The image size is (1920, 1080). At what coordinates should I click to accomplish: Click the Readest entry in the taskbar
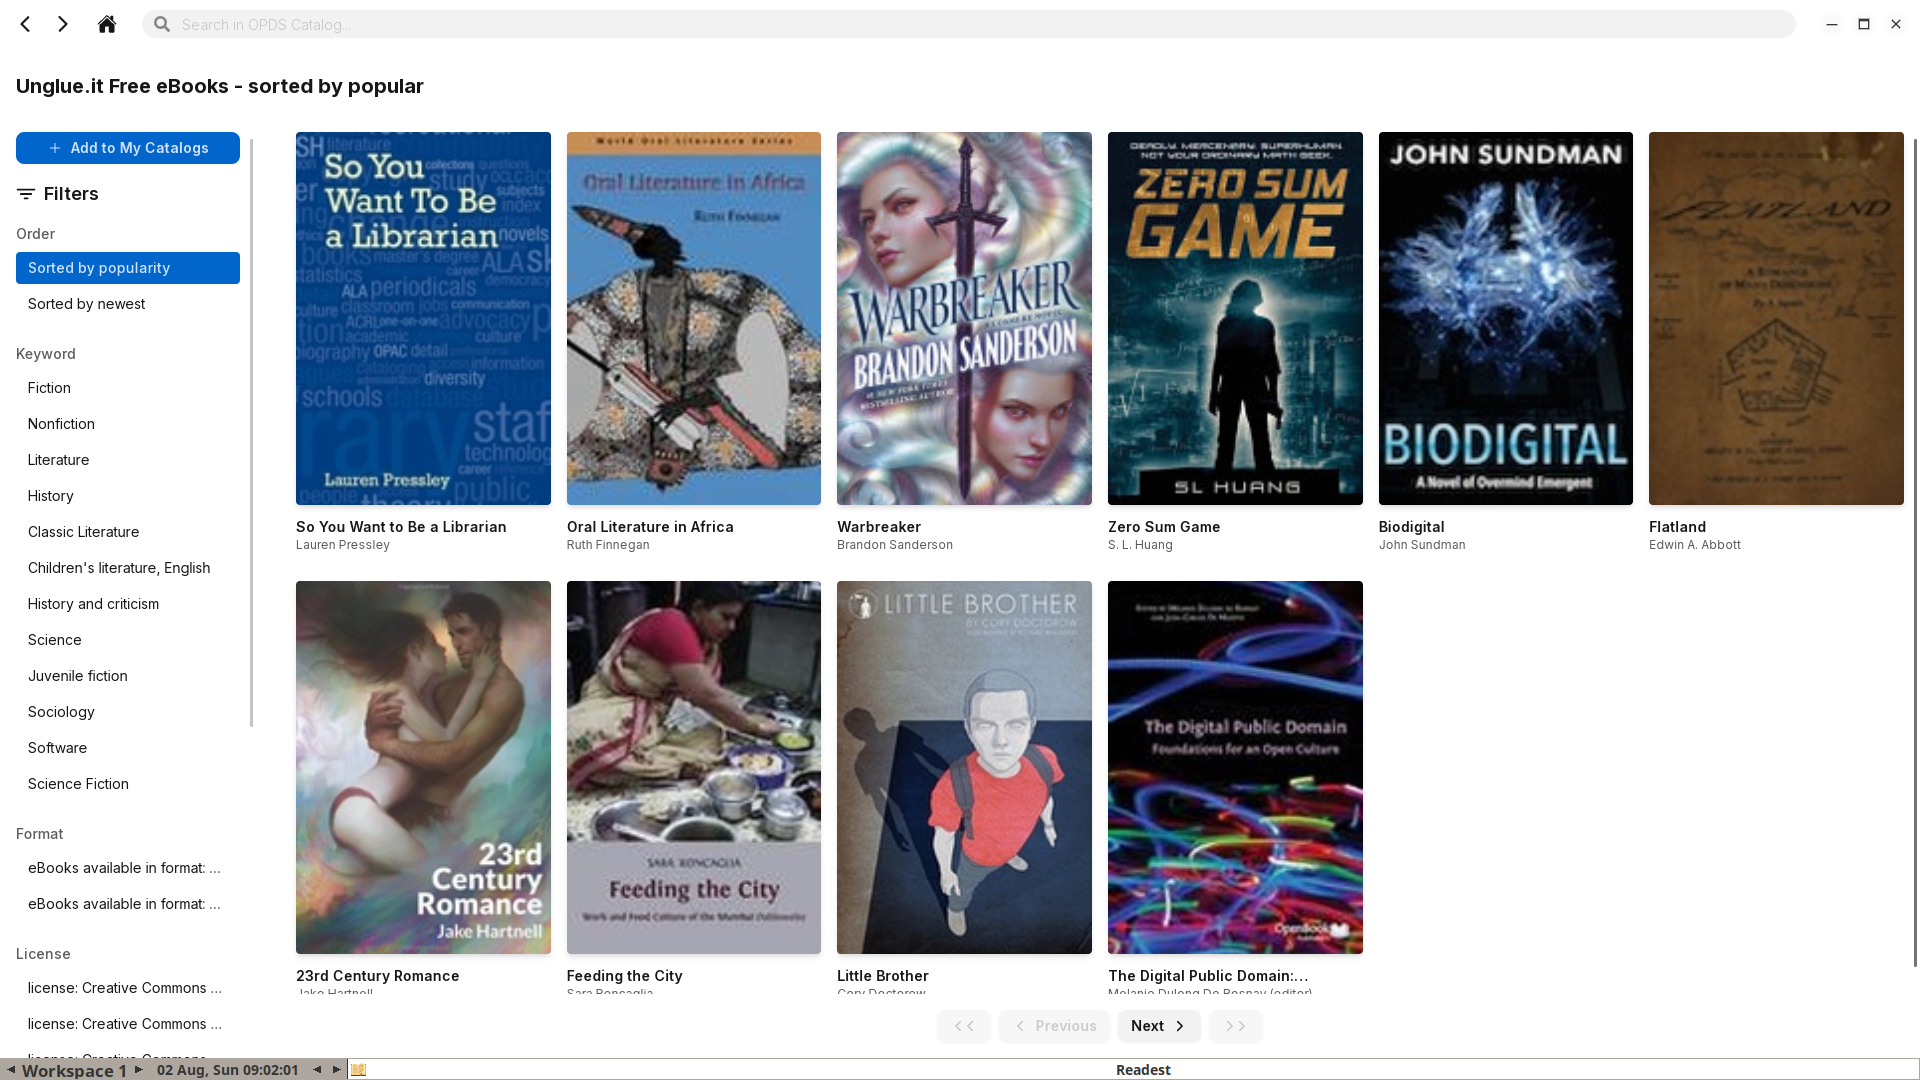pyautogui.click(x=1143, y=1070)
